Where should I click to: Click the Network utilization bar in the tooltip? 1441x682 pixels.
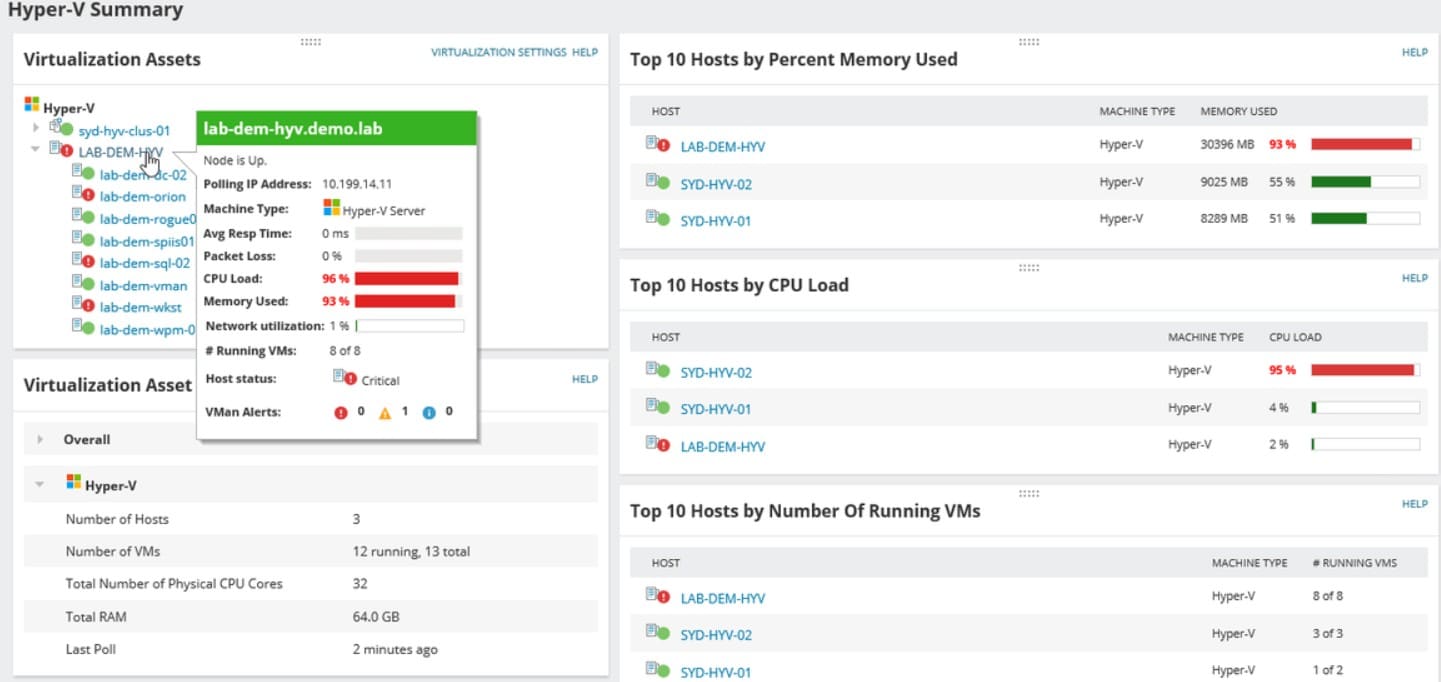point(409,326)
